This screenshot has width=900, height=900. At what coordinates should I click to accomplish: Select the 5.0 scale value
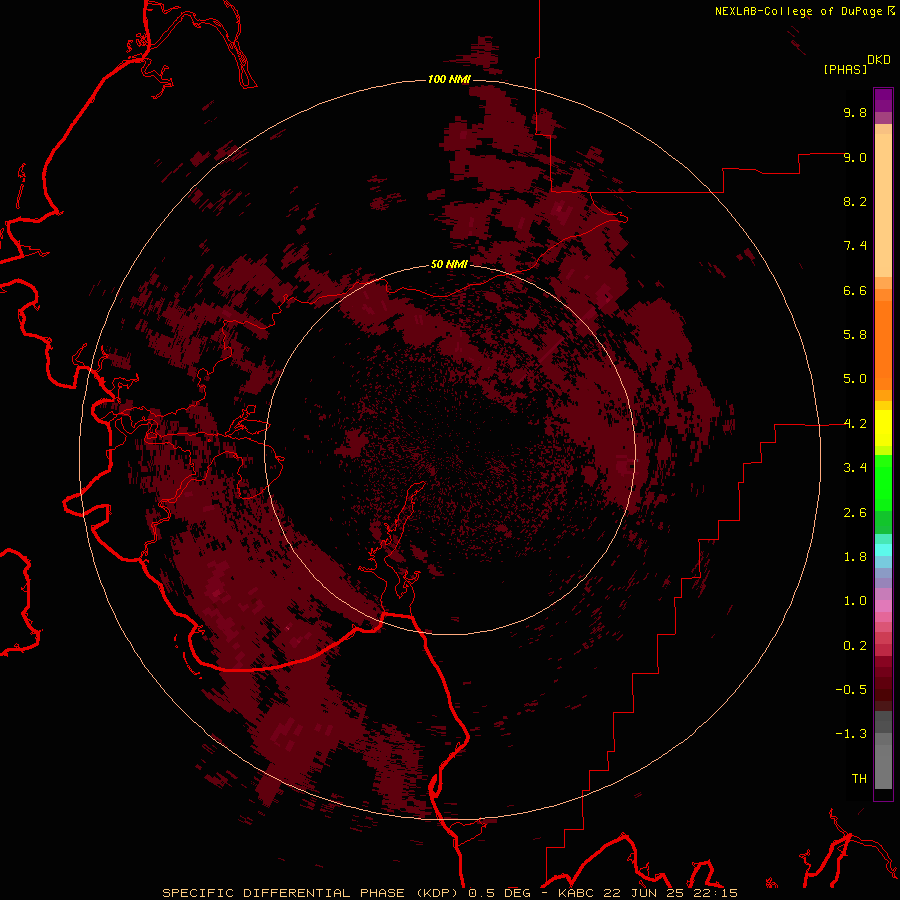pyautogui.click(x=855, y=379)
